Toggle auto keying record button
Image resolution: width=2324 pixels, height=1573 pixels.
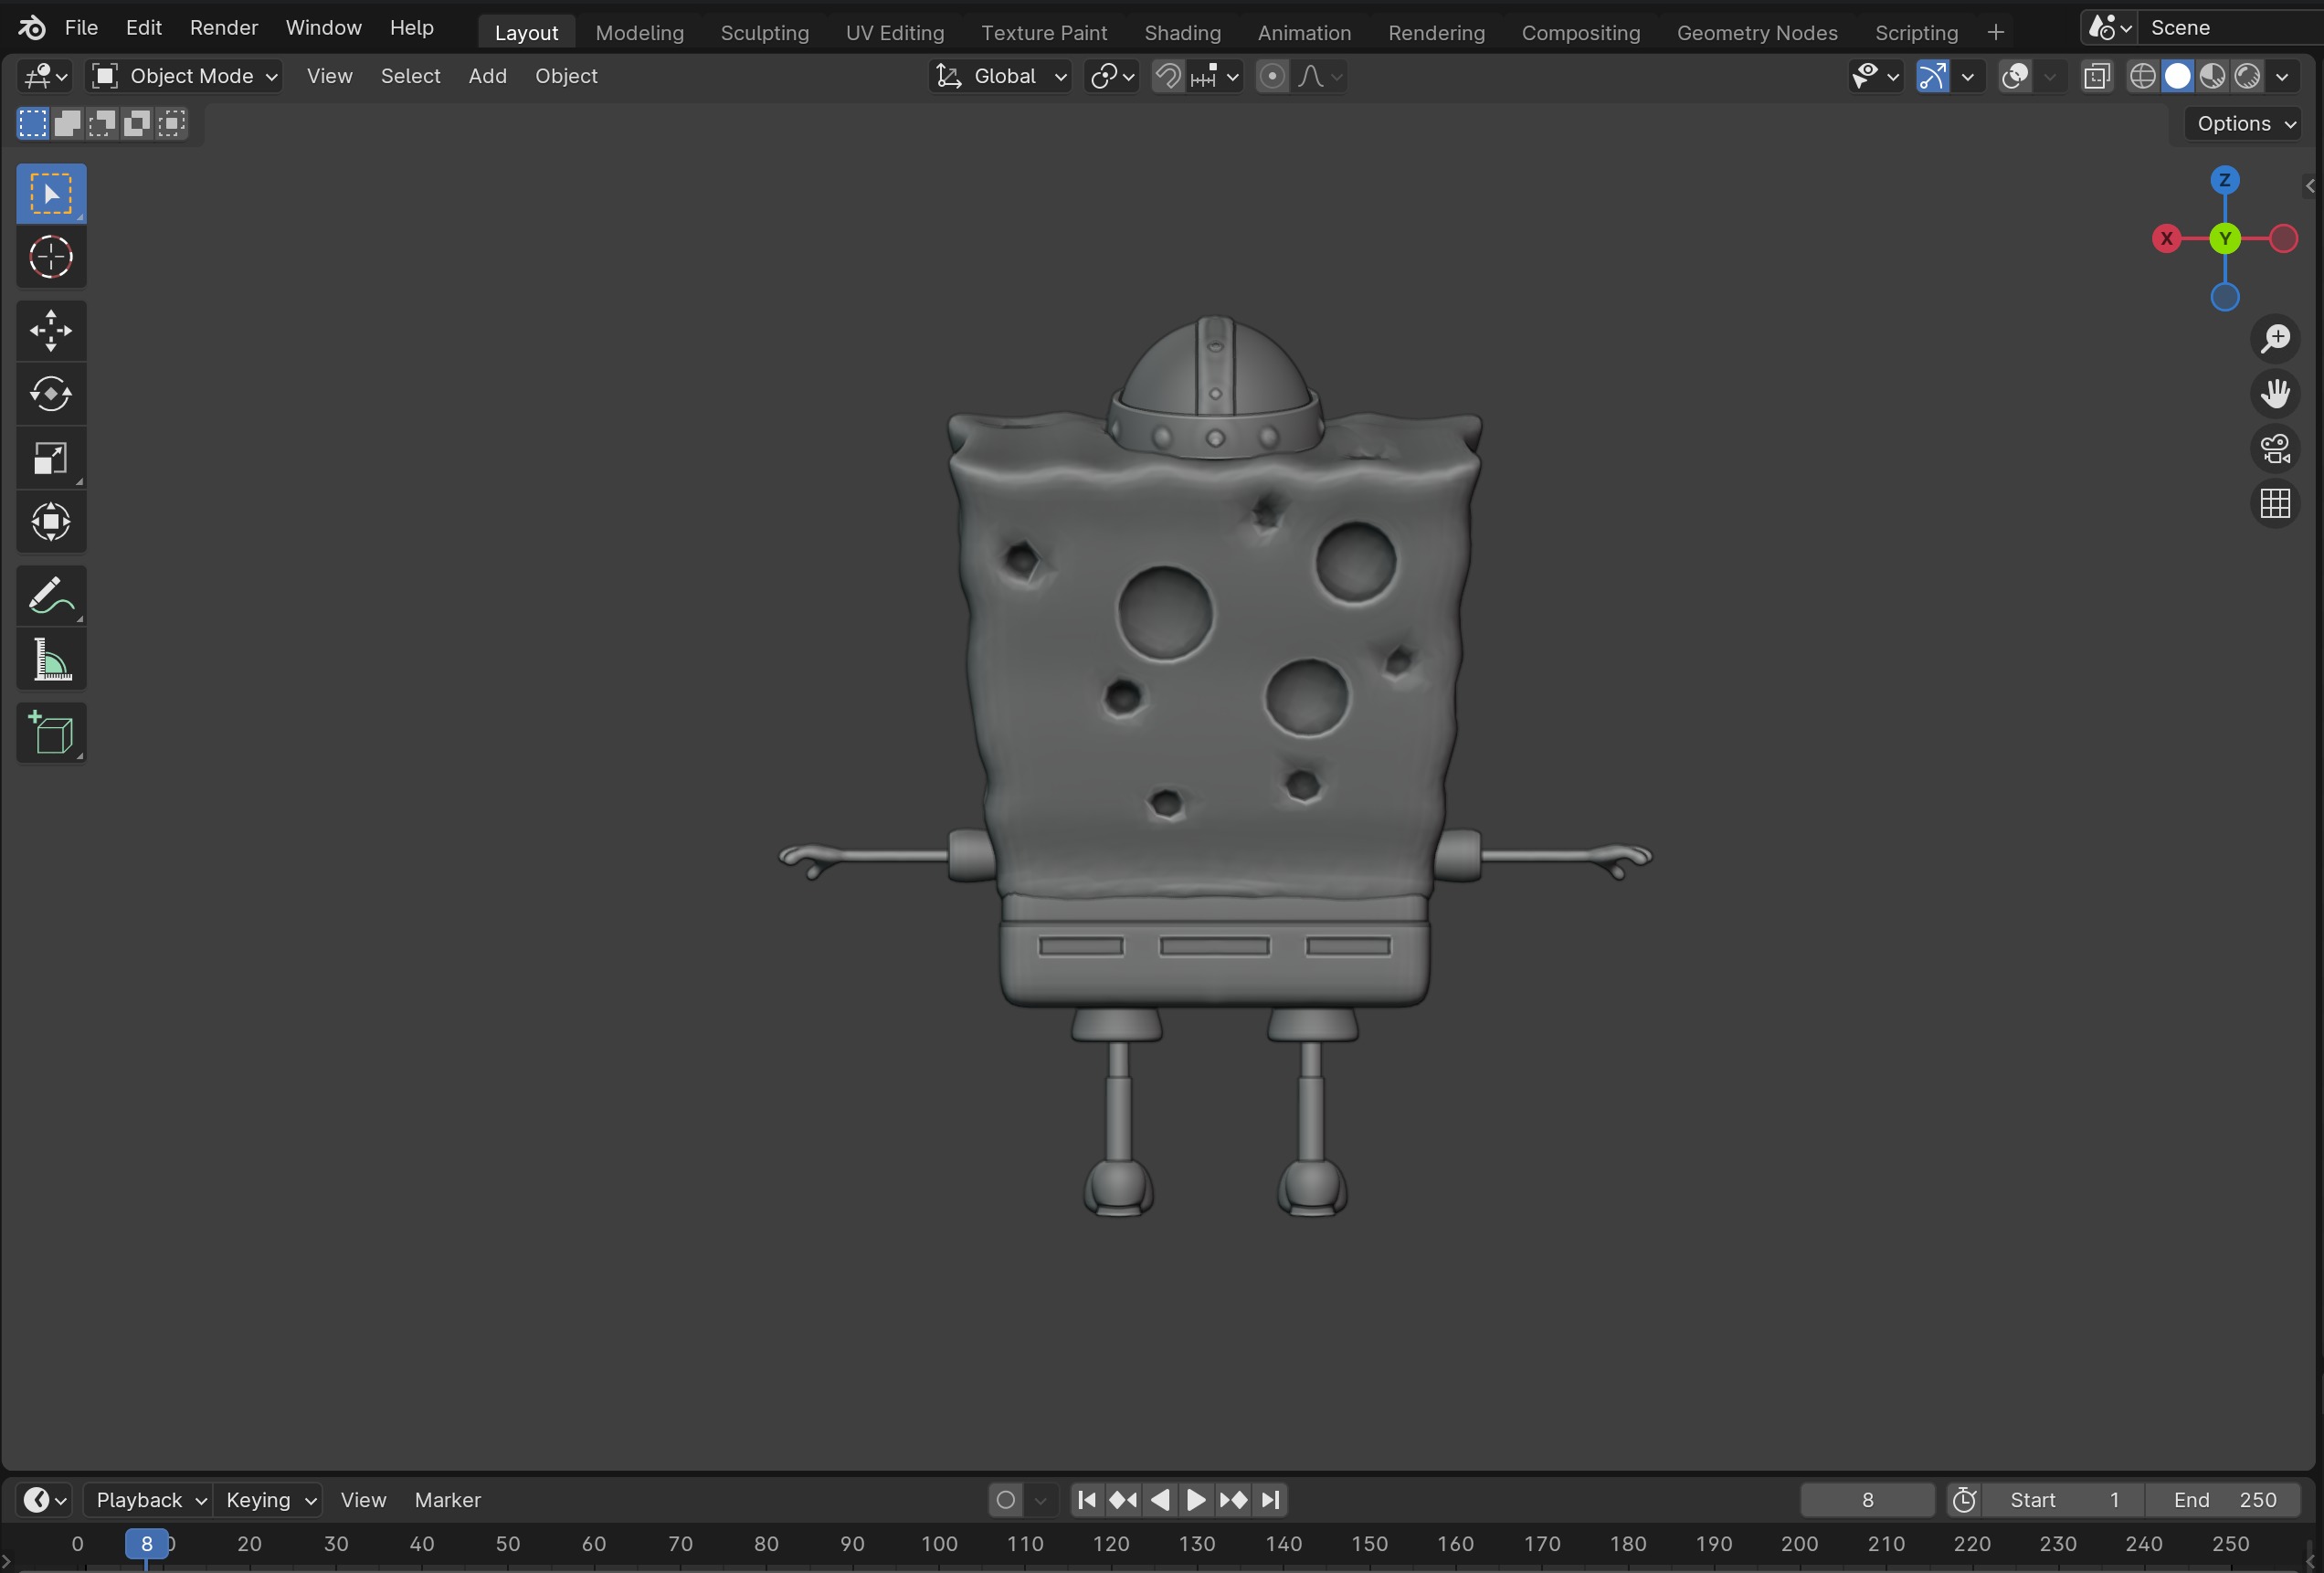1006,1499
